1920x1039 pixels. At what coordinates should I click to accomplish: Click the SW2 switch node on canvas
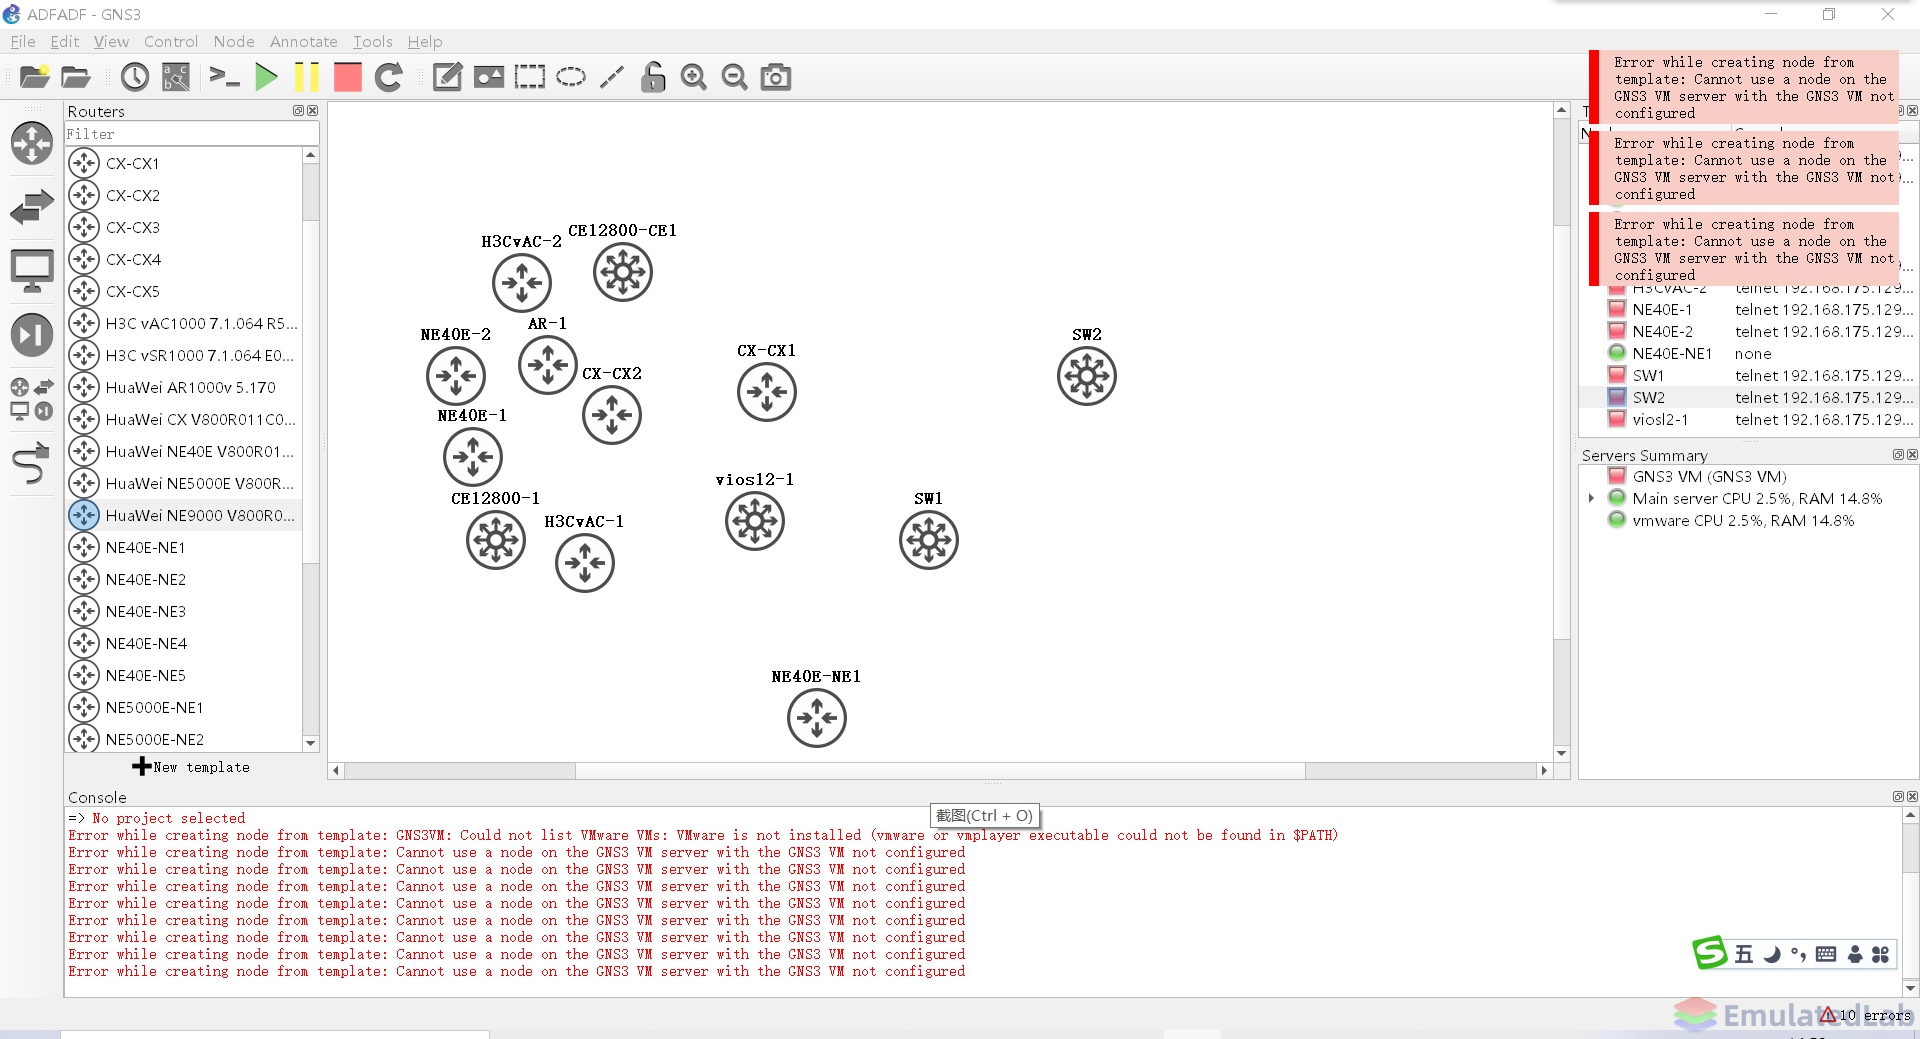tap(1087, 376)
